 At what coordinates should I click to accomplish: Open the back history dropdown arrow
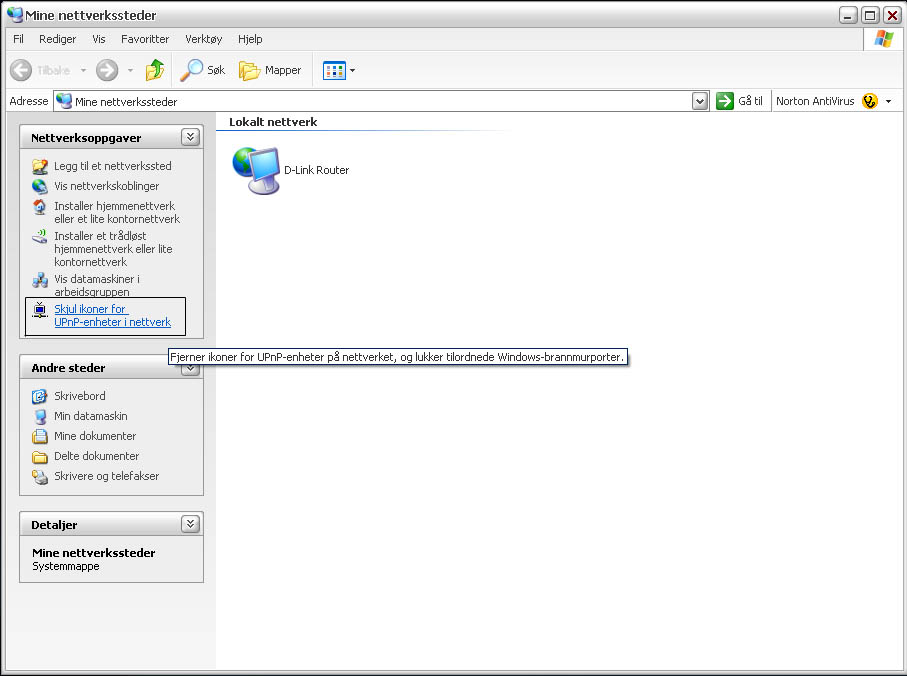(83, 71)
